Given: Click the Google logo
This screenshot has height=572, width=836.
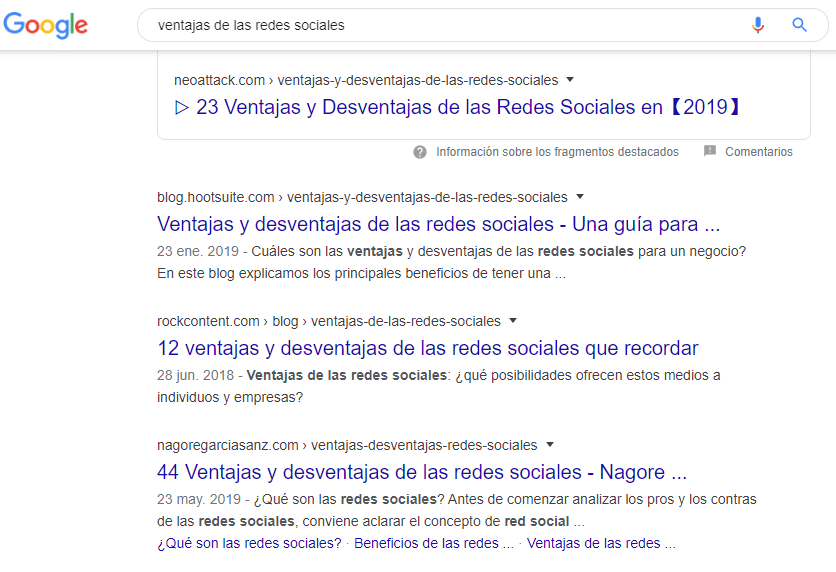Looking at the screenshot, I should pyautogui.click(x=46, y=25).
